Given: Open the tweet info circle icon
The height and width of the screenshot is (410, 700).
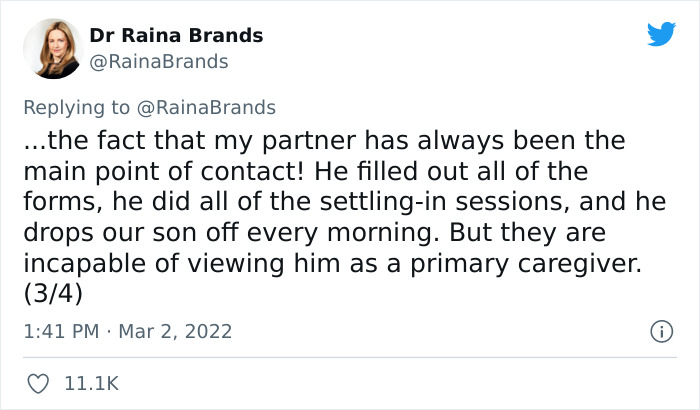Looking at the screenshot, I should (x=661, y=331).
